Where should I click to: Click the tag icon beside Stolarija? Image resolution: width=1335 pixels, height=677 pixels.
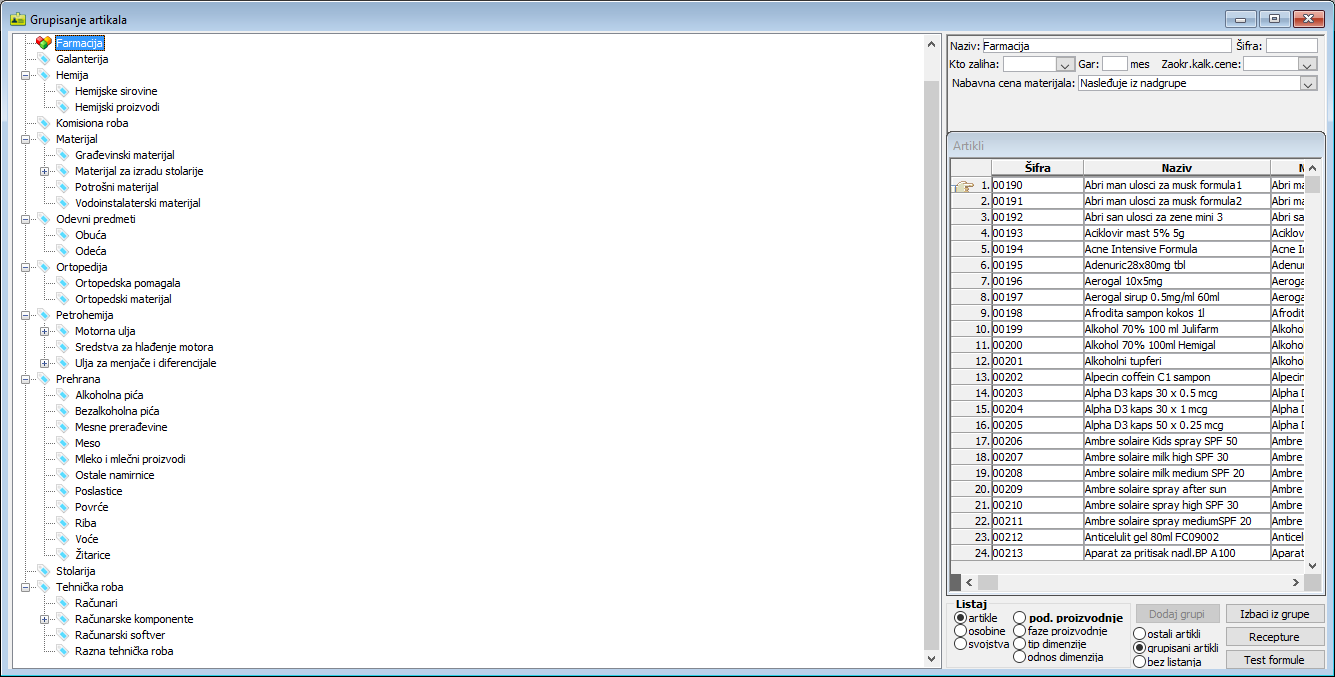[x=43, y=571]
